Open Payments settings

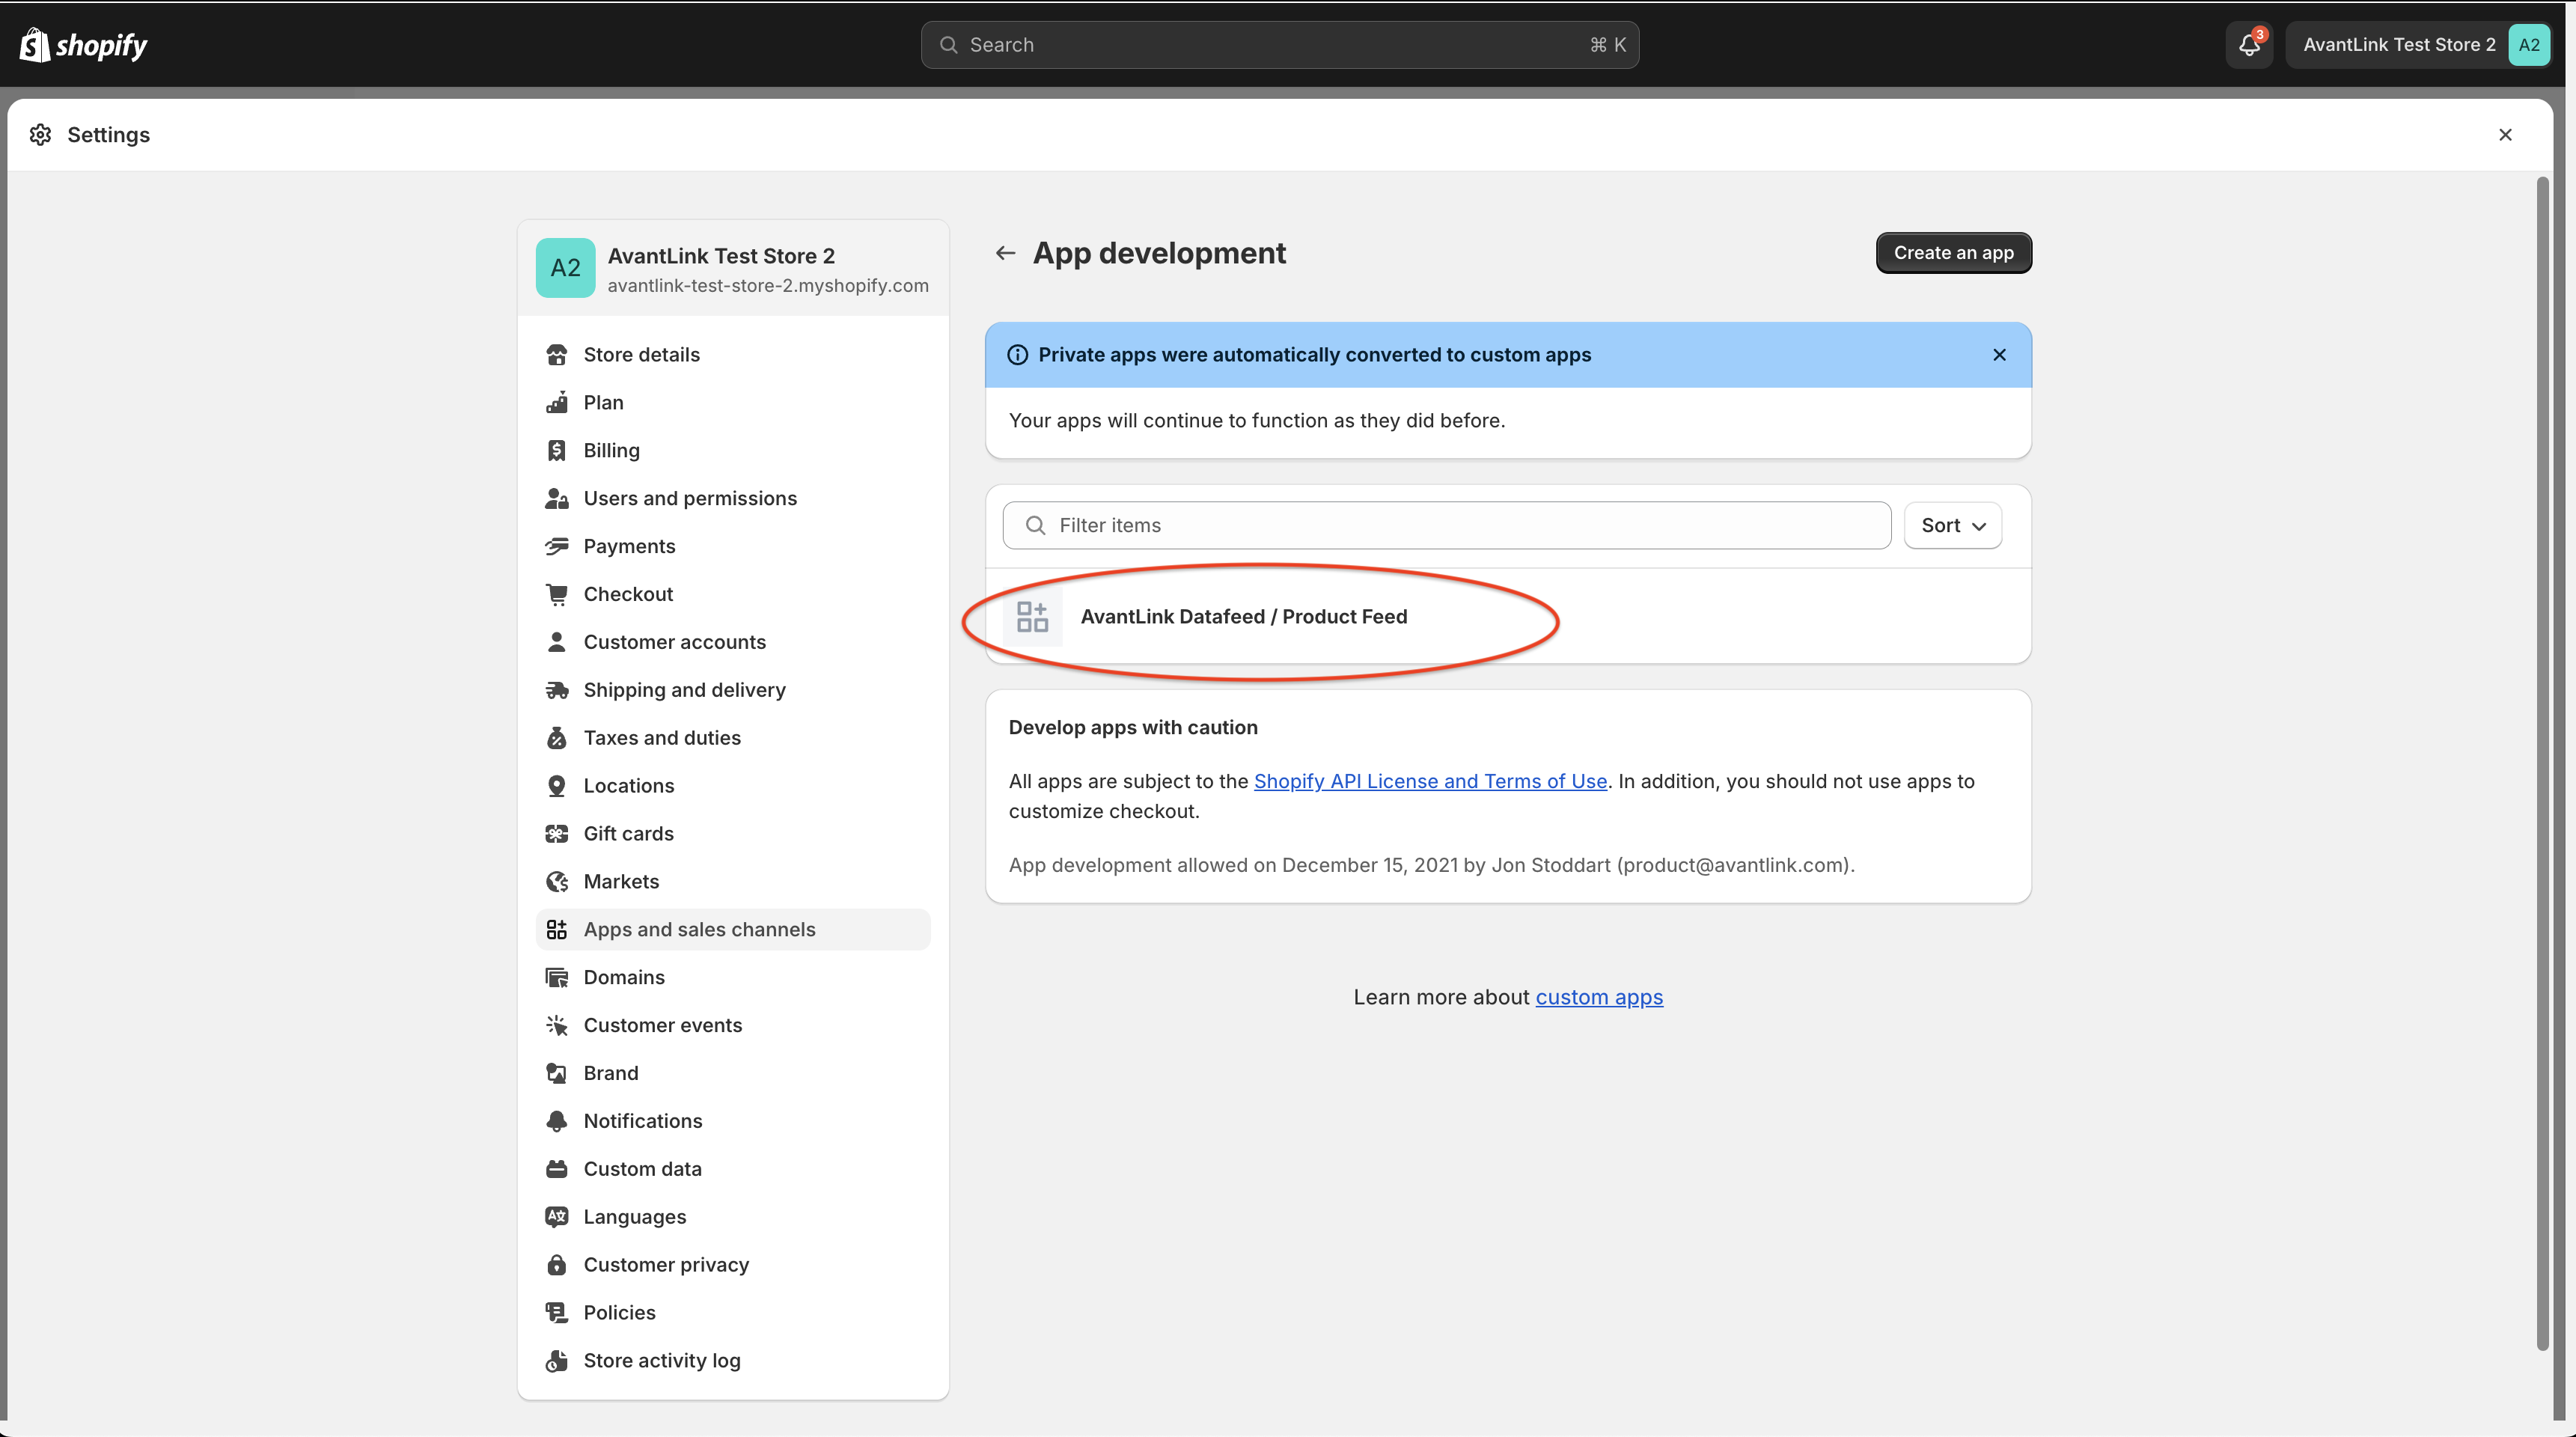733,547
